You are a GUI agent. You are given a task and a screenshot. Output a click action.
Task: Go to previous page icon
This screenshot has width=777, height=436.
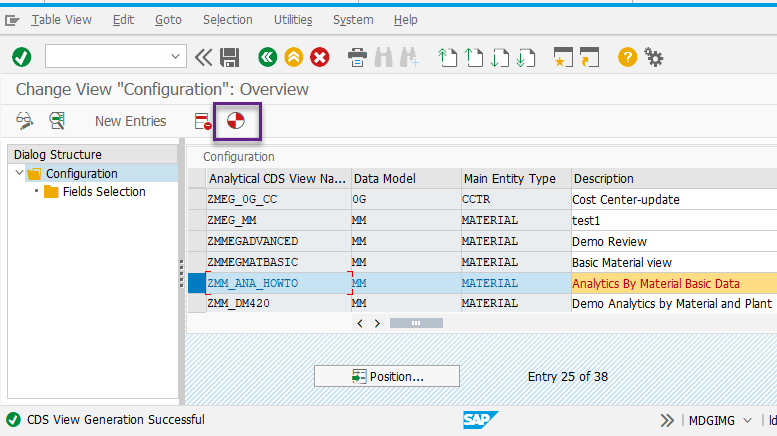pos(473,57)
